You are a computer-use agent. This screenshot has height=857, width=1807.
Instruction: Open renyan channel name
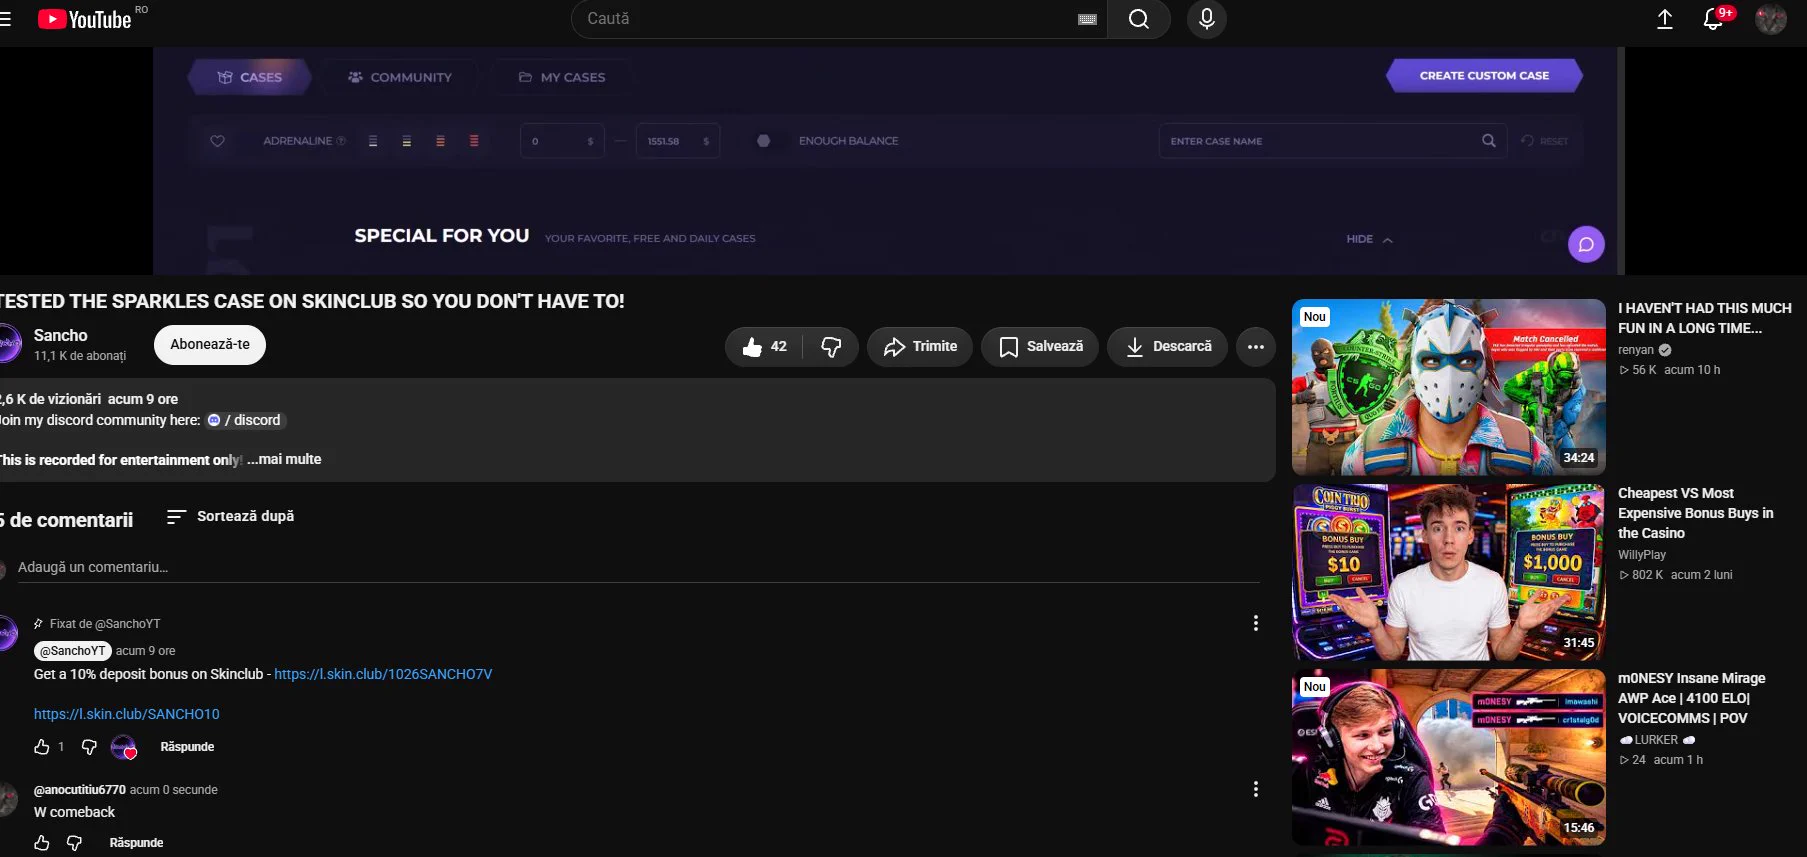(1636, 350)
